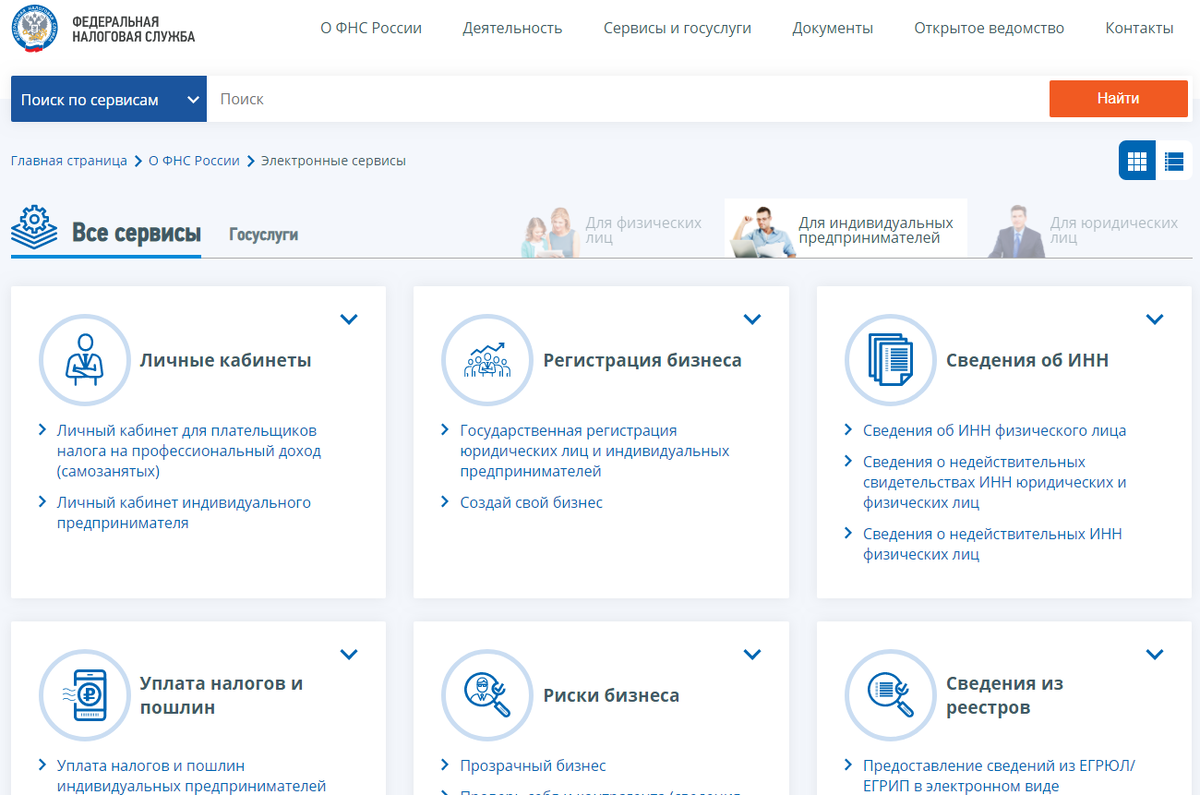Image resolution: width=1200 pixels, height=795 pixels.
Task: Click the Сведения из реестров magnifier icon
Action: point(890,695)
